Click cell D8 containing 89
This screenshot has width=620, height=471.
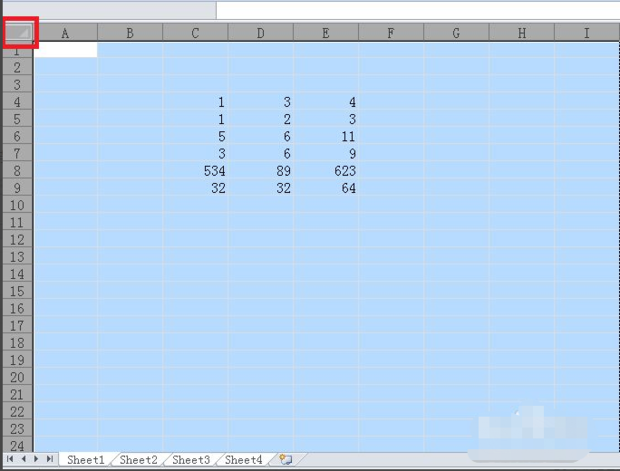pos(261,170)
